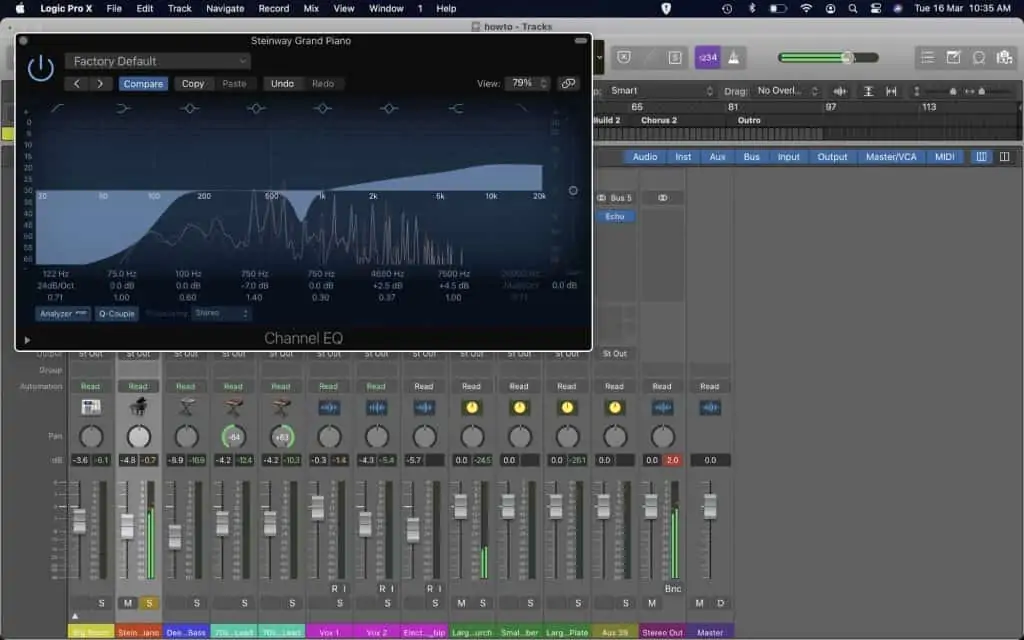This screenshot has height=640, width=1024.
Task: Open the Track menu
Action: tap(179, 8)
